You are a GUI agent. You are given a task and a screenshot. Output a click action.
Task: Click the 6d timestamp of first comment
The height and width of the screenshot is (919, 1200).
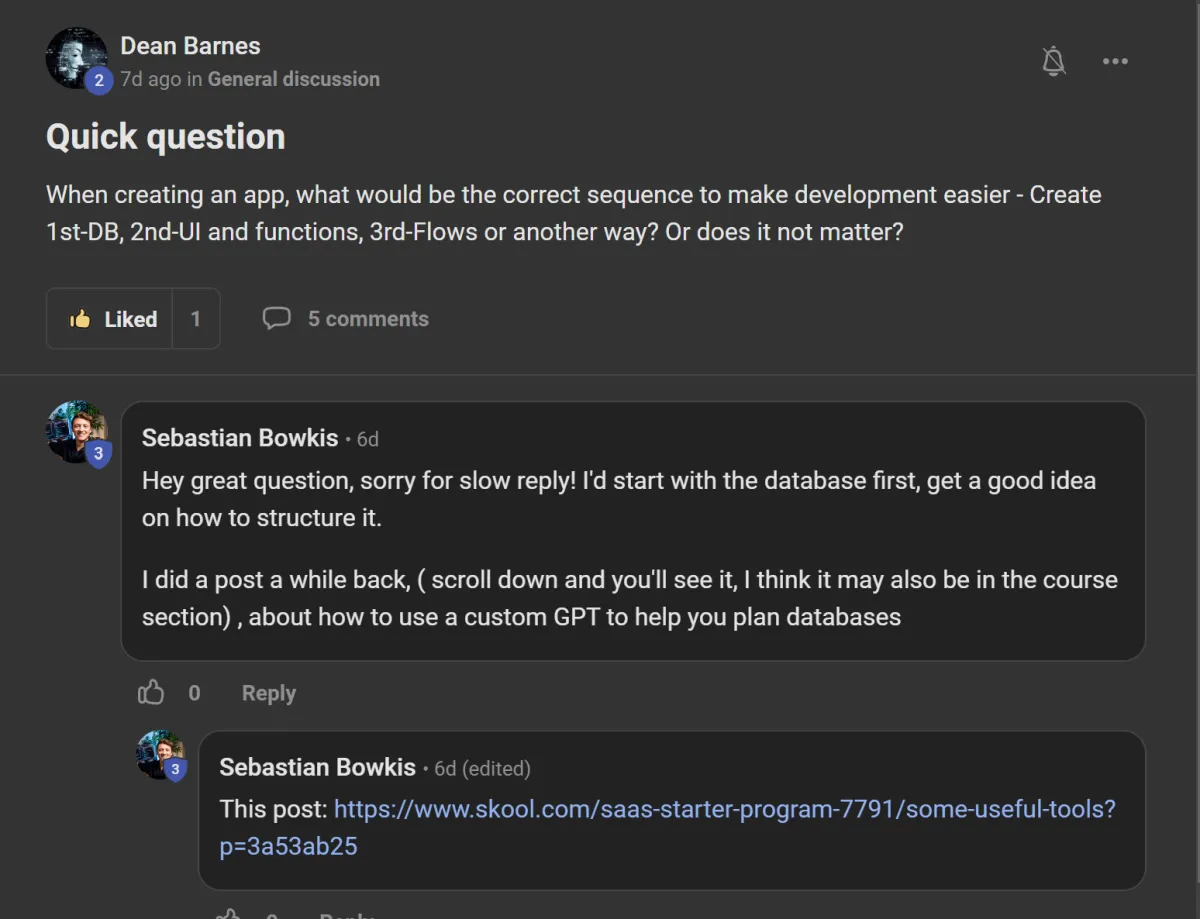point(368,439)
